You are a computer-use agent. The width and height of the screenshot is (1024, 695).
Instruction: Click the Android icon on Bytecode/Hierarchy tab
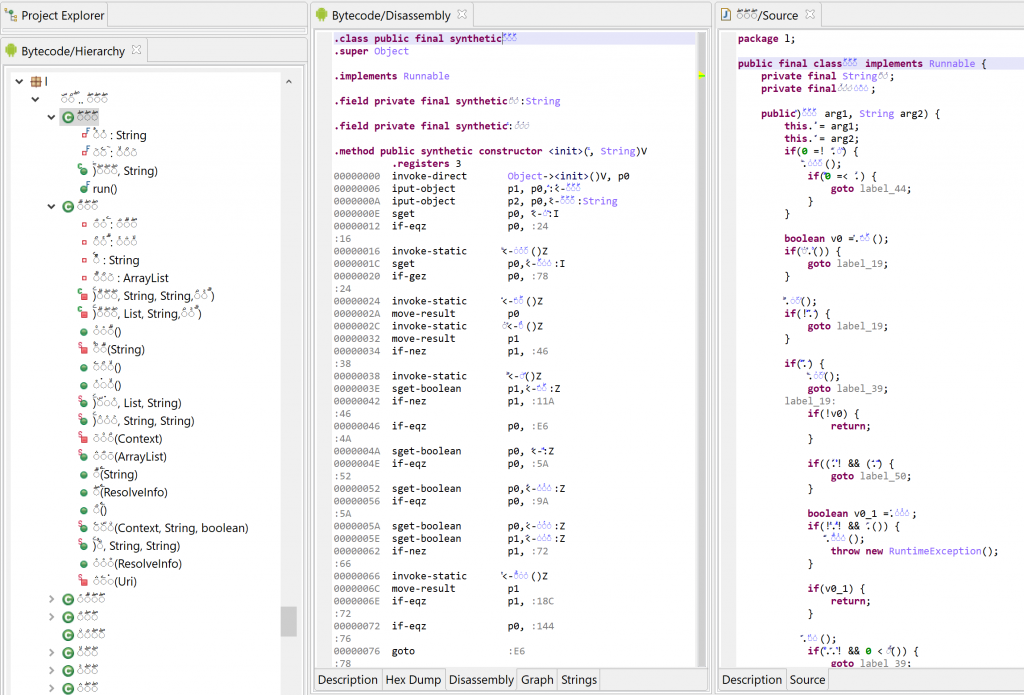(x=11, y=51)
